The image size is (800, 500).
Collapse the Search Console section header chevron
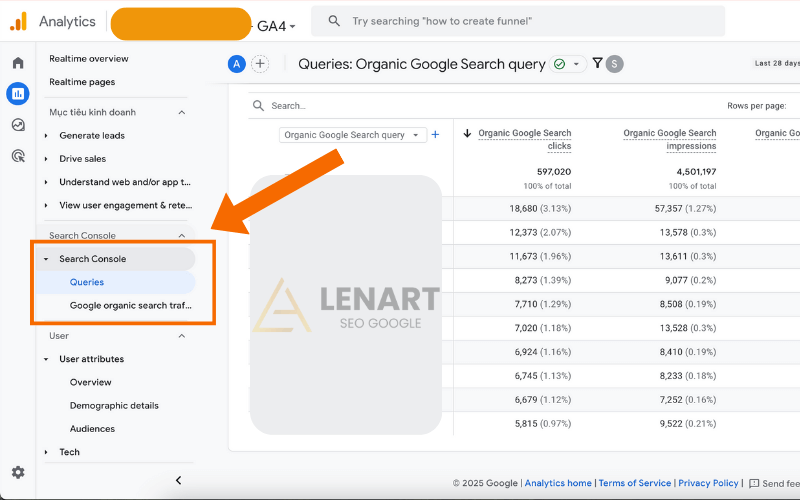coord(182,236)
